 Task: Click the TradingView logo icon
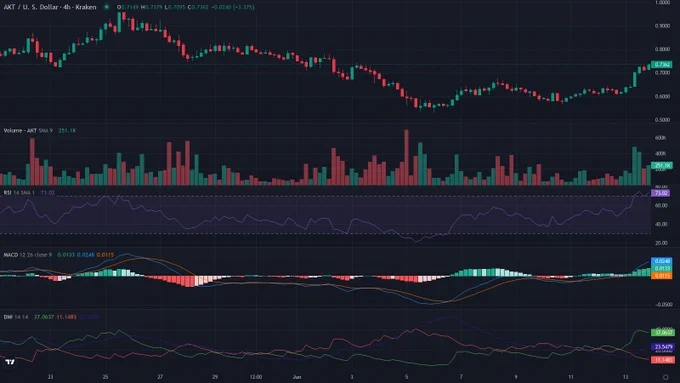pos(10,362)
